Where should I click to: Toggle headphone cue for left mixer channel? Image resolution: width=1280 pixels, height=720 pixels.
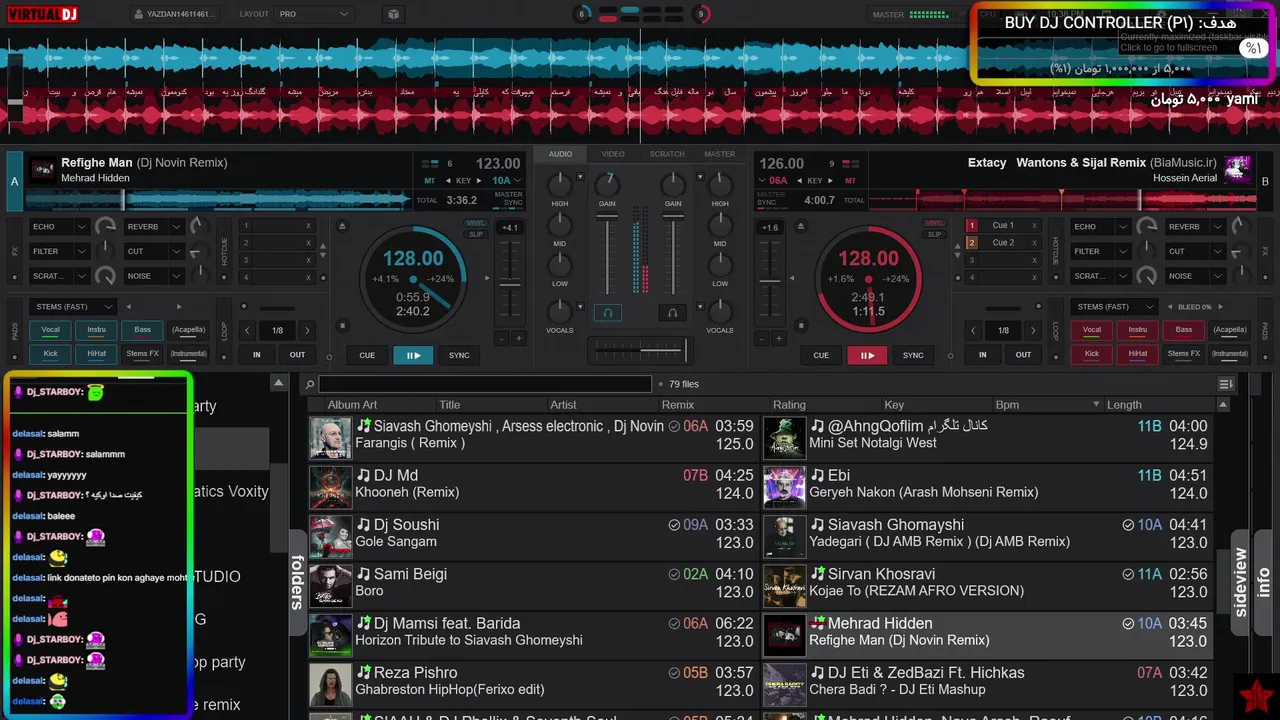607,313
